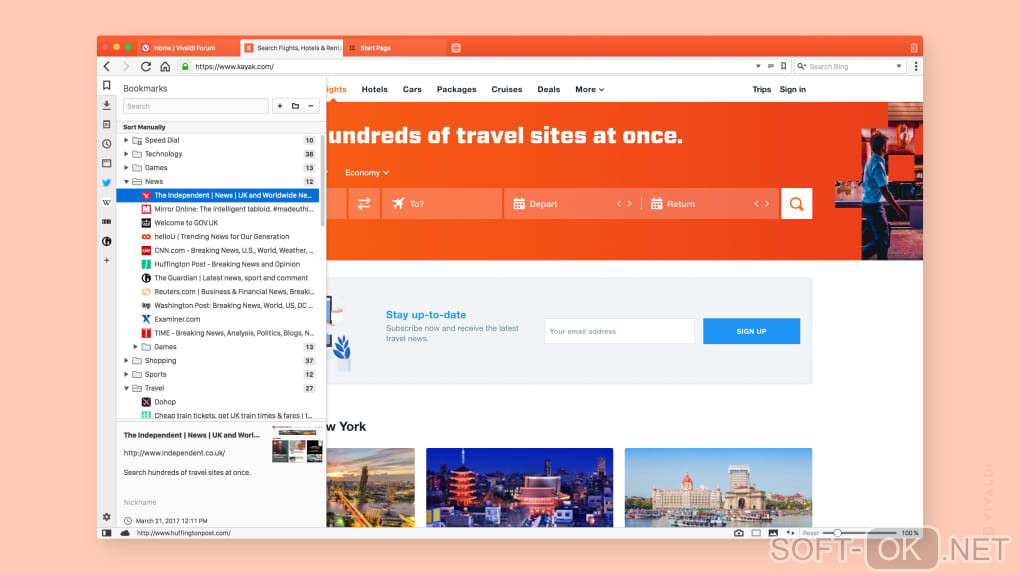Image resolution: width=1020 pixels, height=574 pixels.
Task: Create a new bookmark folder
Action: [x=295, y=106]
